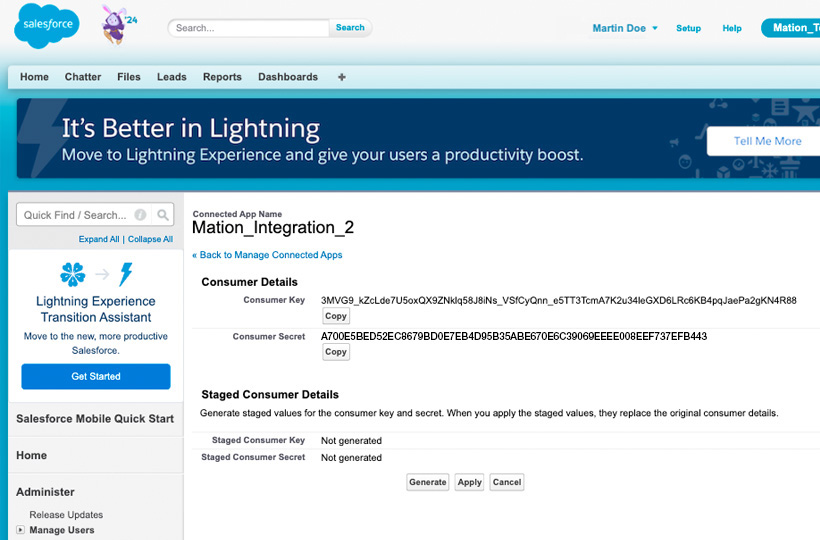Click the Get Started button
820x540 pixels.
(x=96, y=376)
